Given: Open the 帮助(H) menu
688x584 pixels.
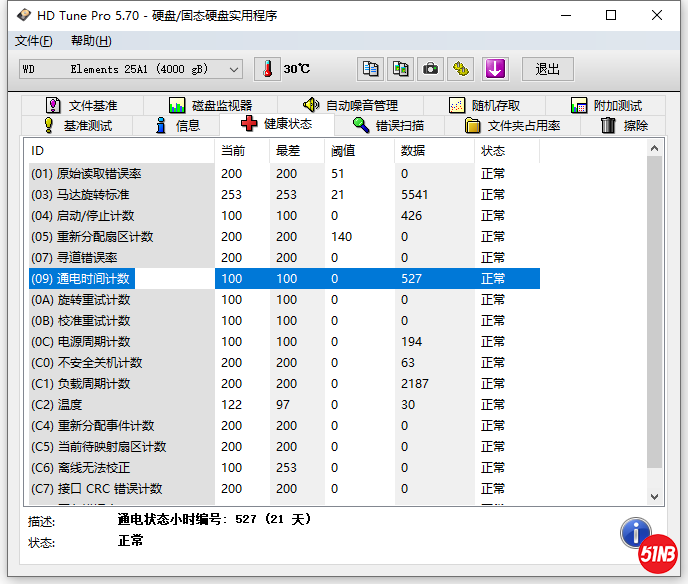Looking at the screenshot, I should pyautogui.click(x=91, y=41).
